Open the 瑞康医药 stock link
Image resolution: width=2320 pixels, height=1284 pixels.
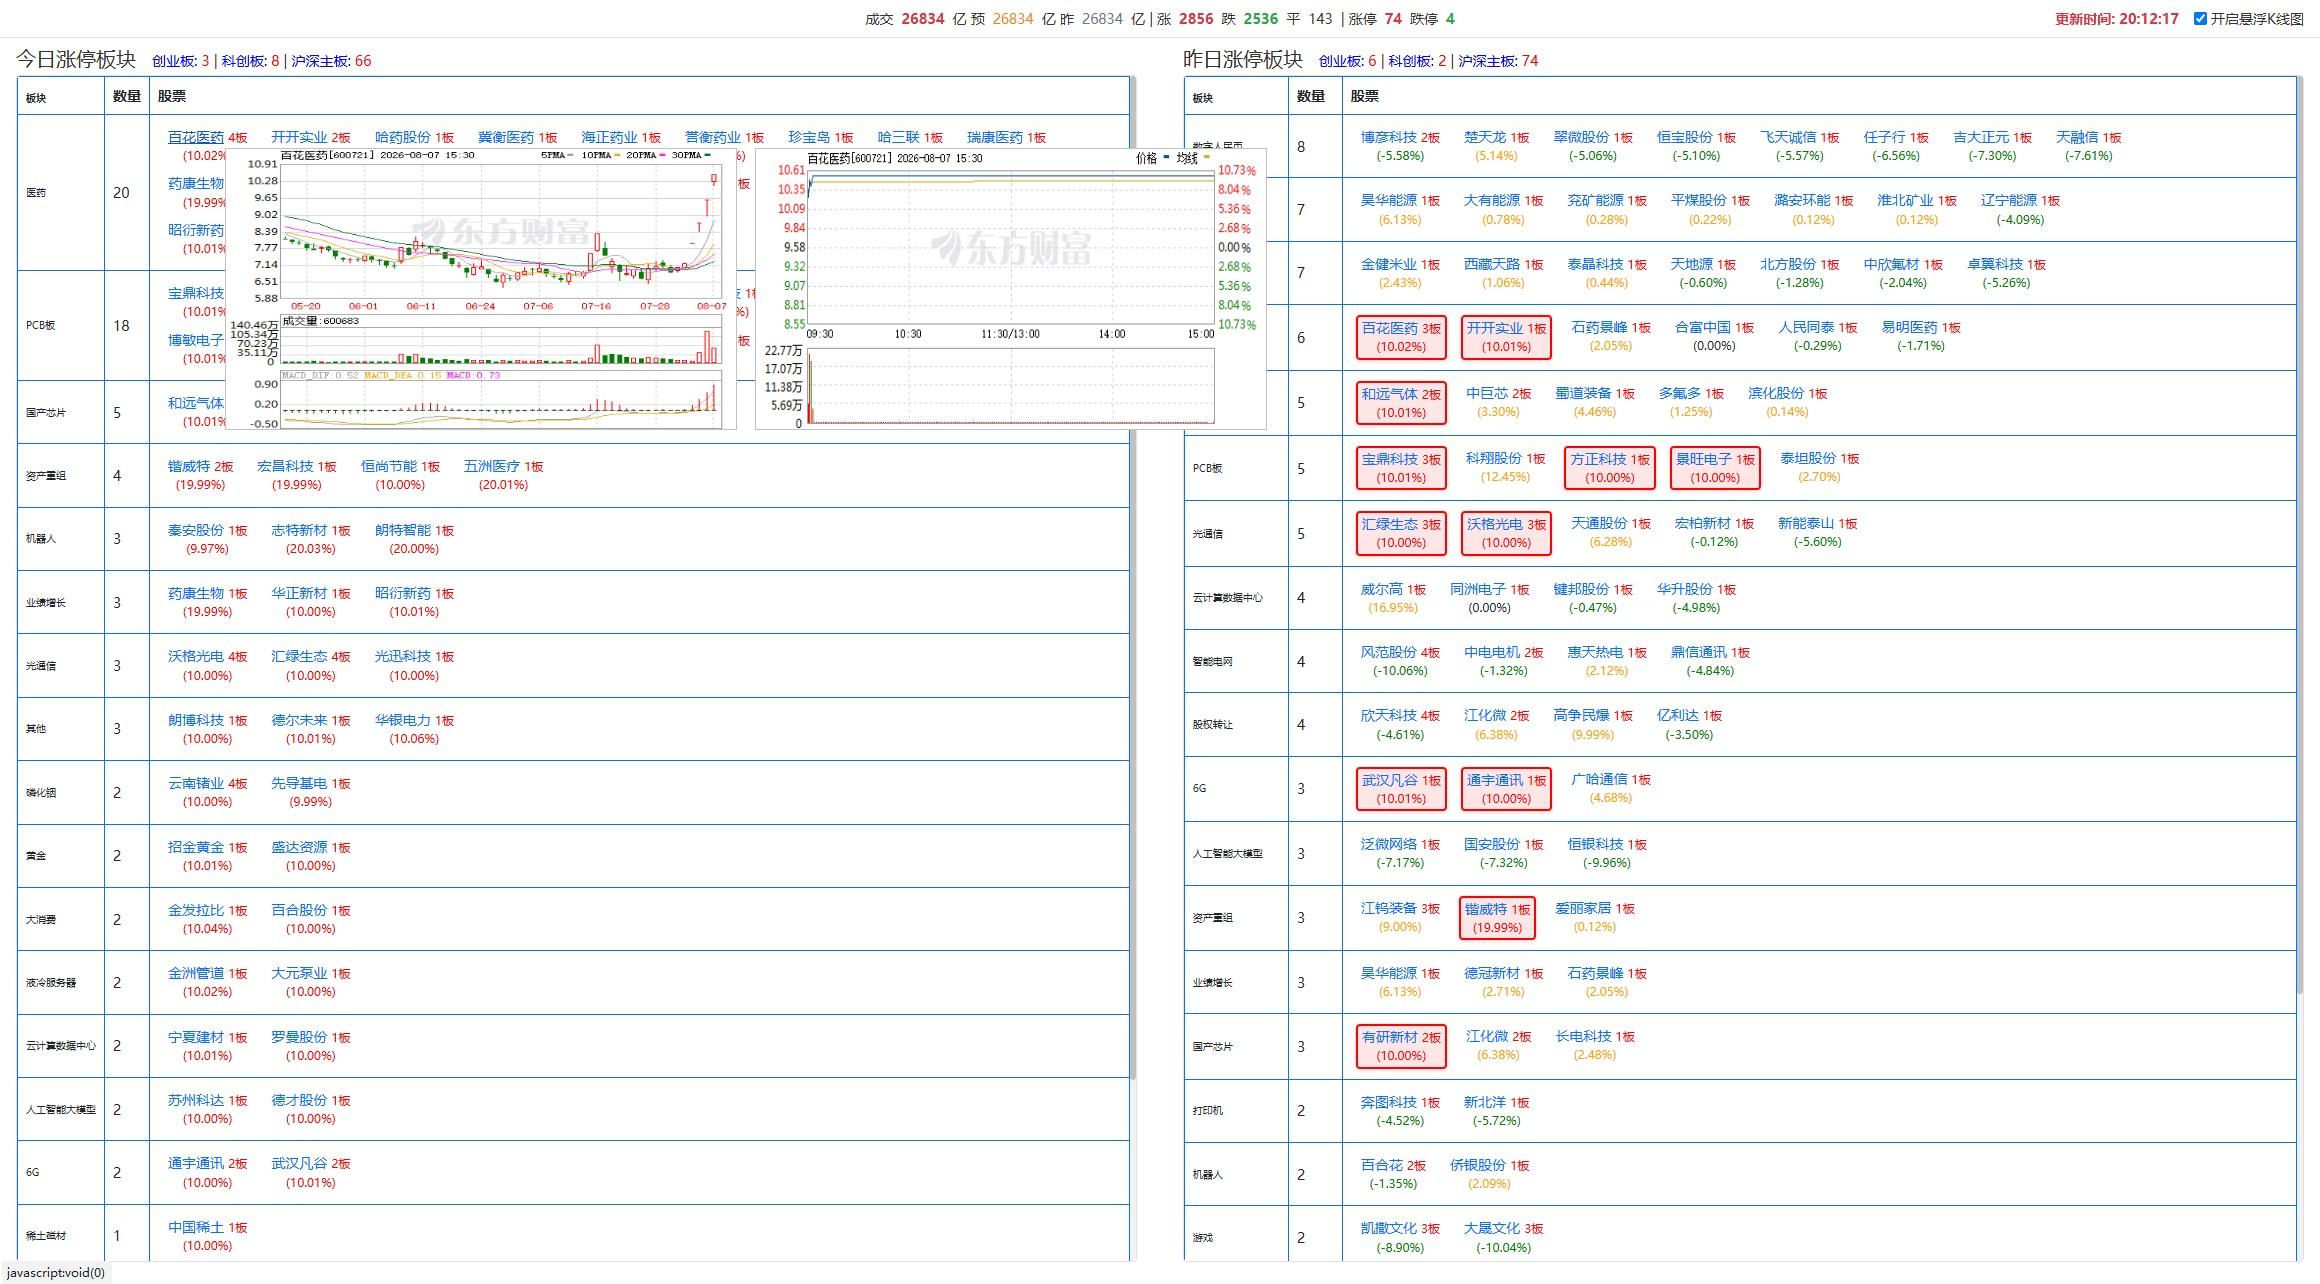click(x=995, y=137)
